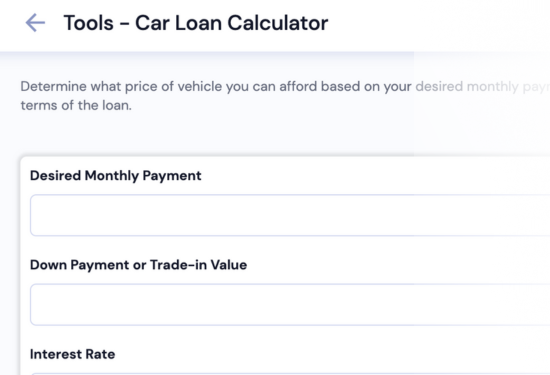Click the Interest Rate label
The height and width of the screenshot is (375, 550).
click(73, 354)
